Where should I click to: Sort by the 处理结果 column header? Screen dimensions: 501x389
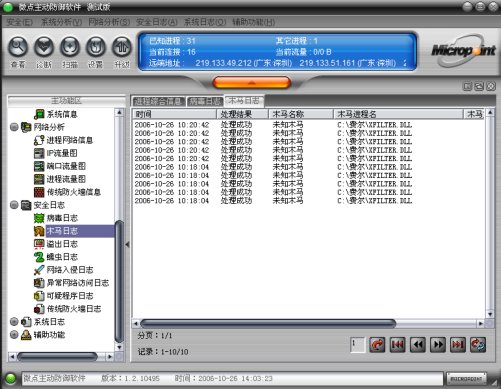click(x=243, y=114)
